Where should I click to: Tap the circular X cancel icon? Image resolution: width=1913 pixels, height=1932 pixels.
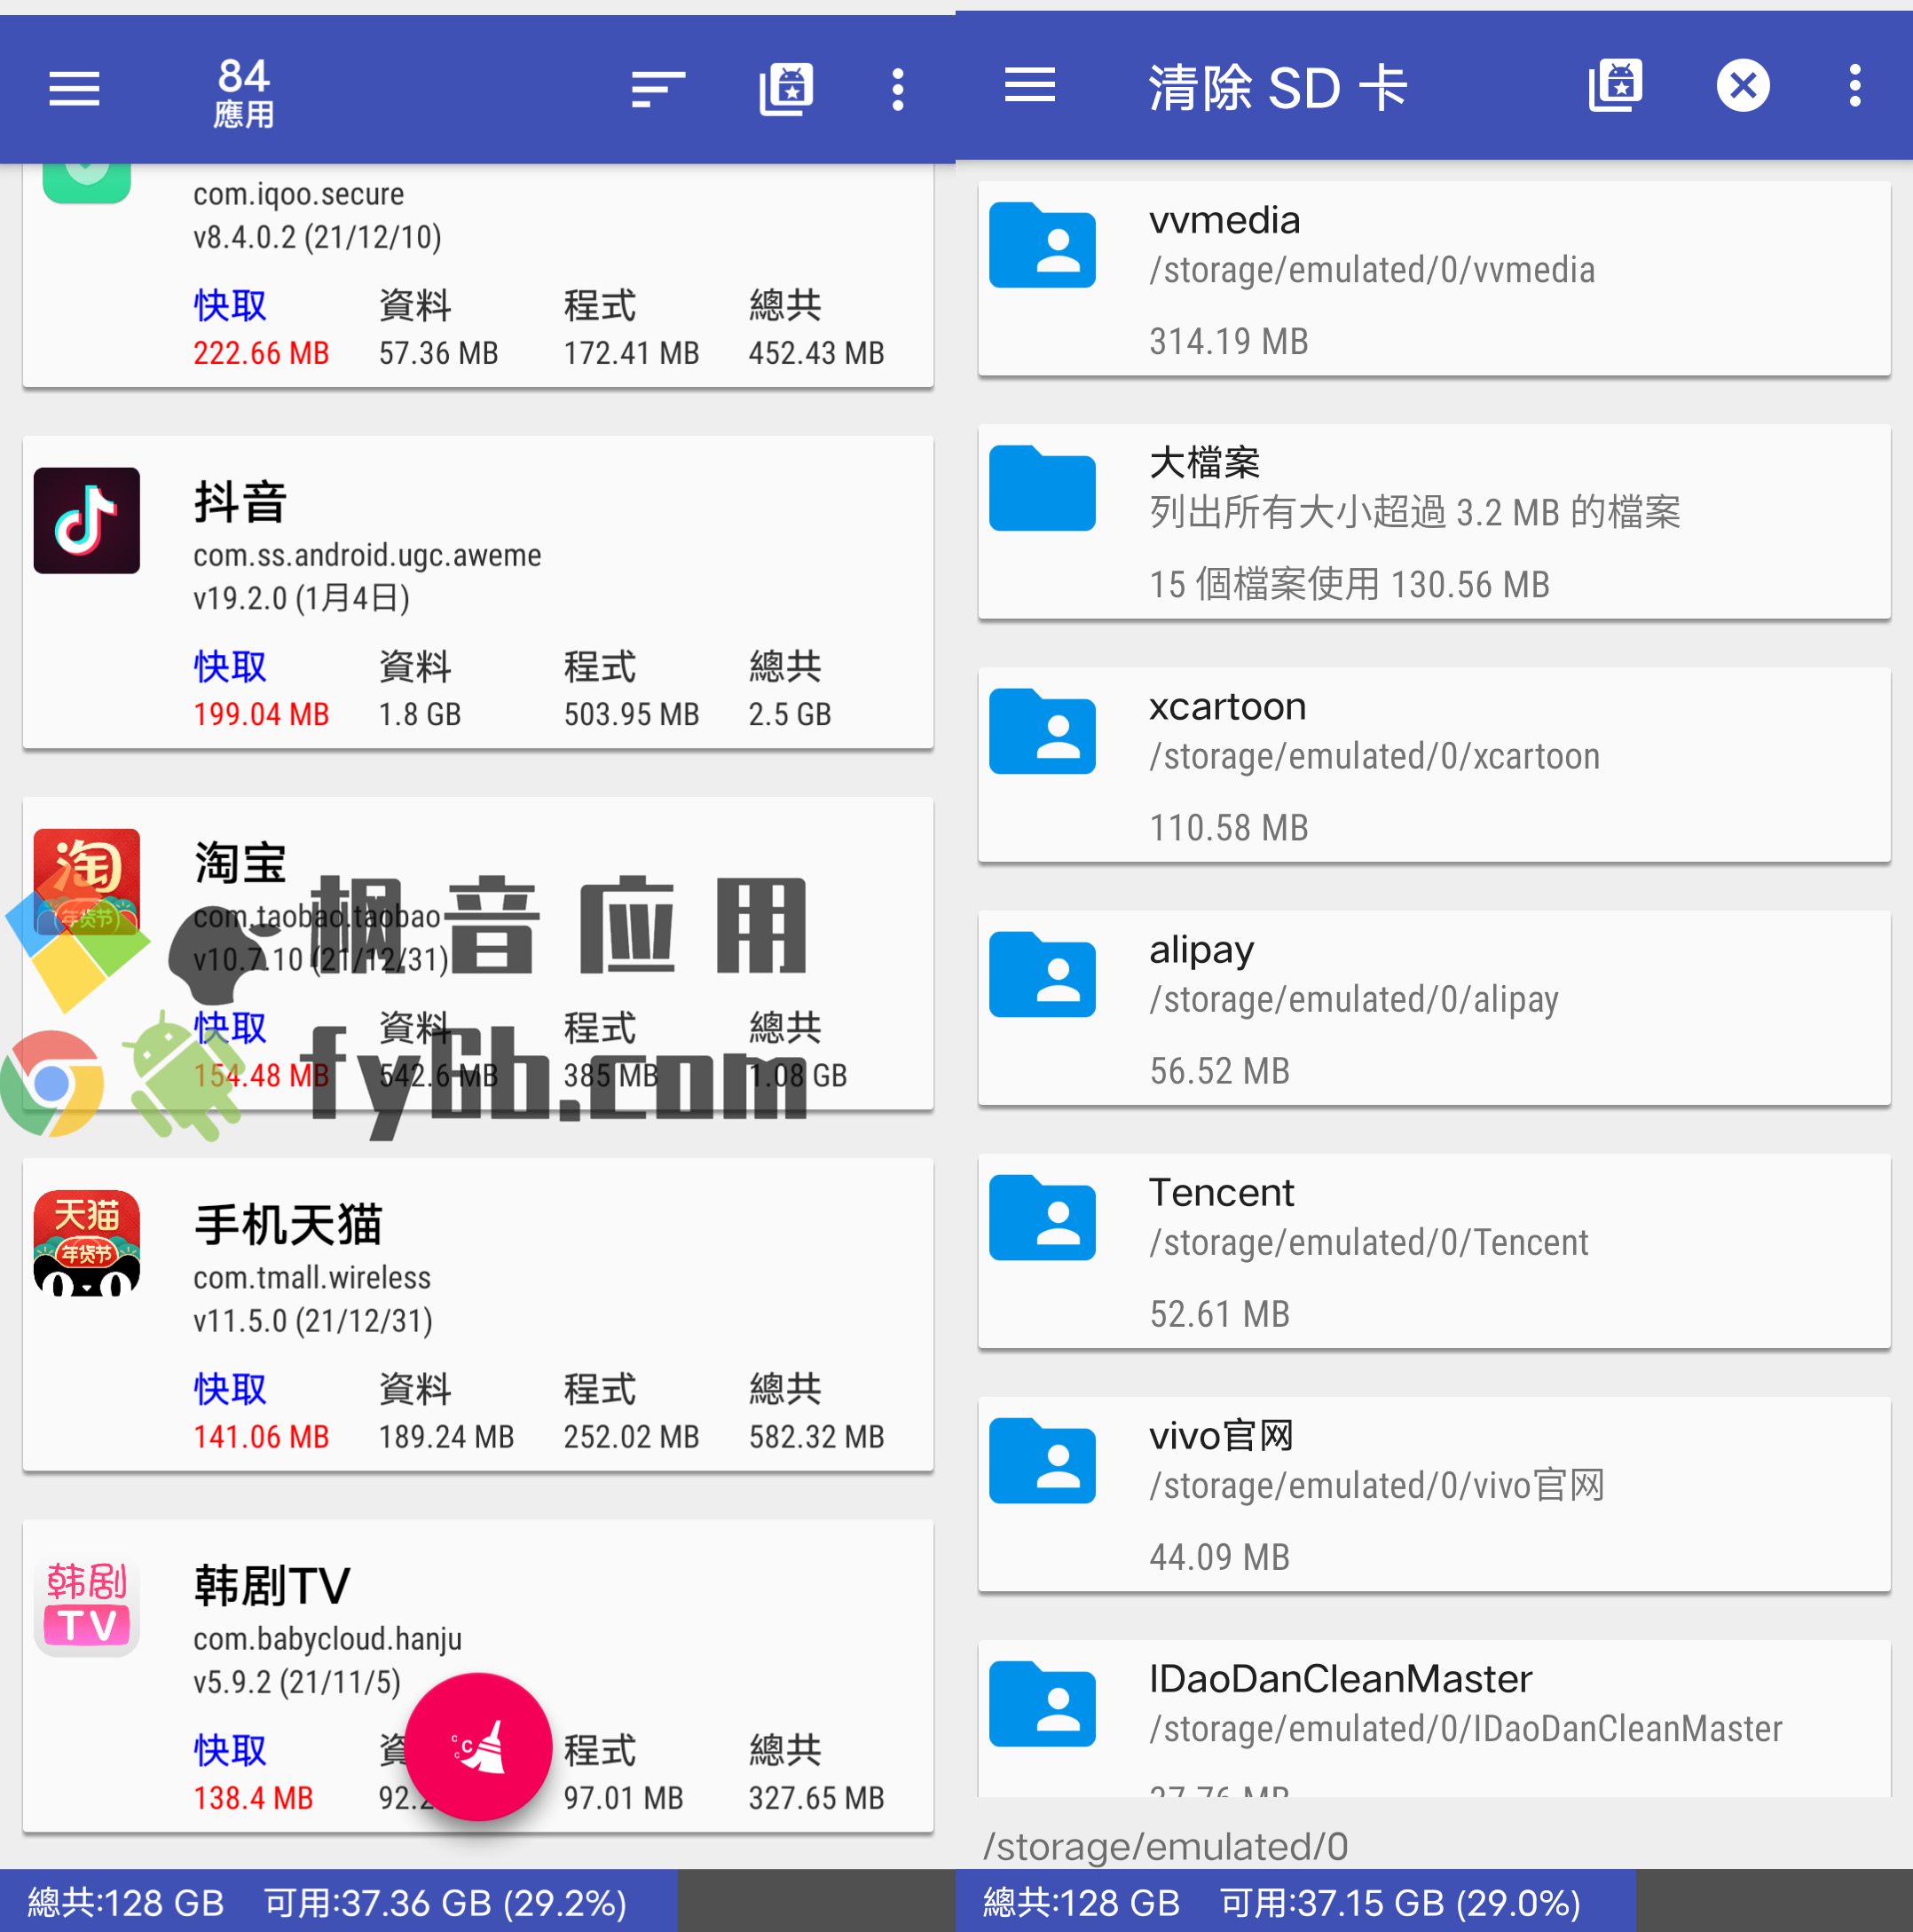1742,85
